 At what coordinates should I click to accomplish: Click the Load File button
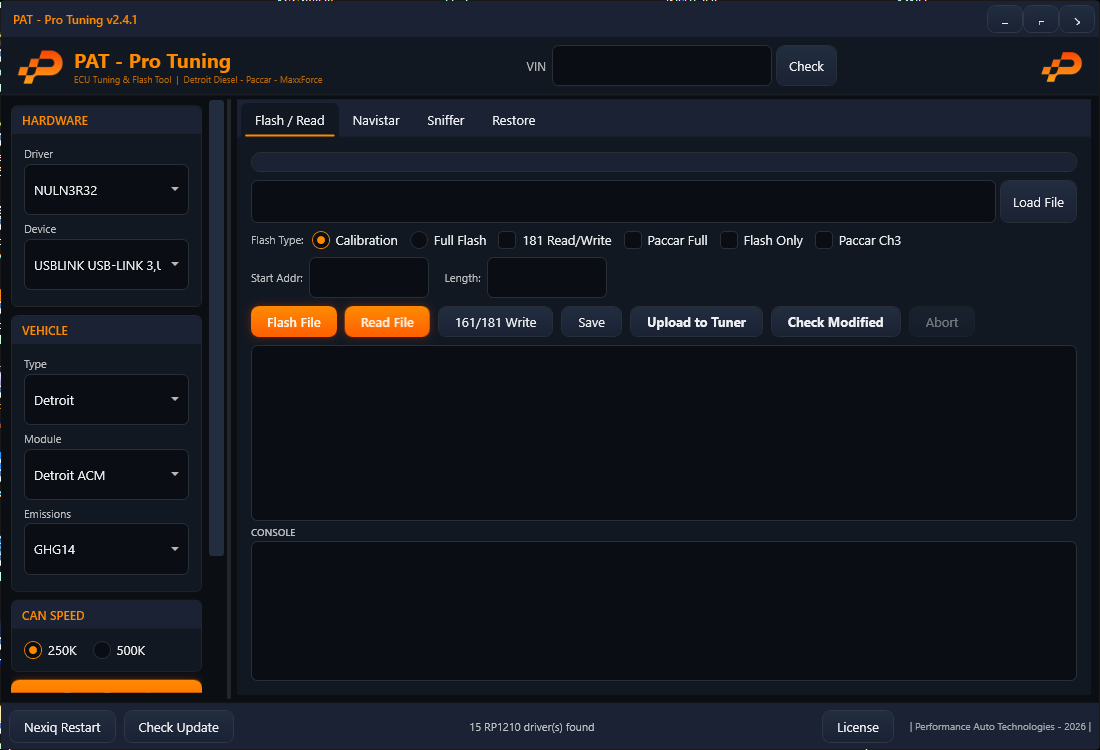tap(1038, 202)
